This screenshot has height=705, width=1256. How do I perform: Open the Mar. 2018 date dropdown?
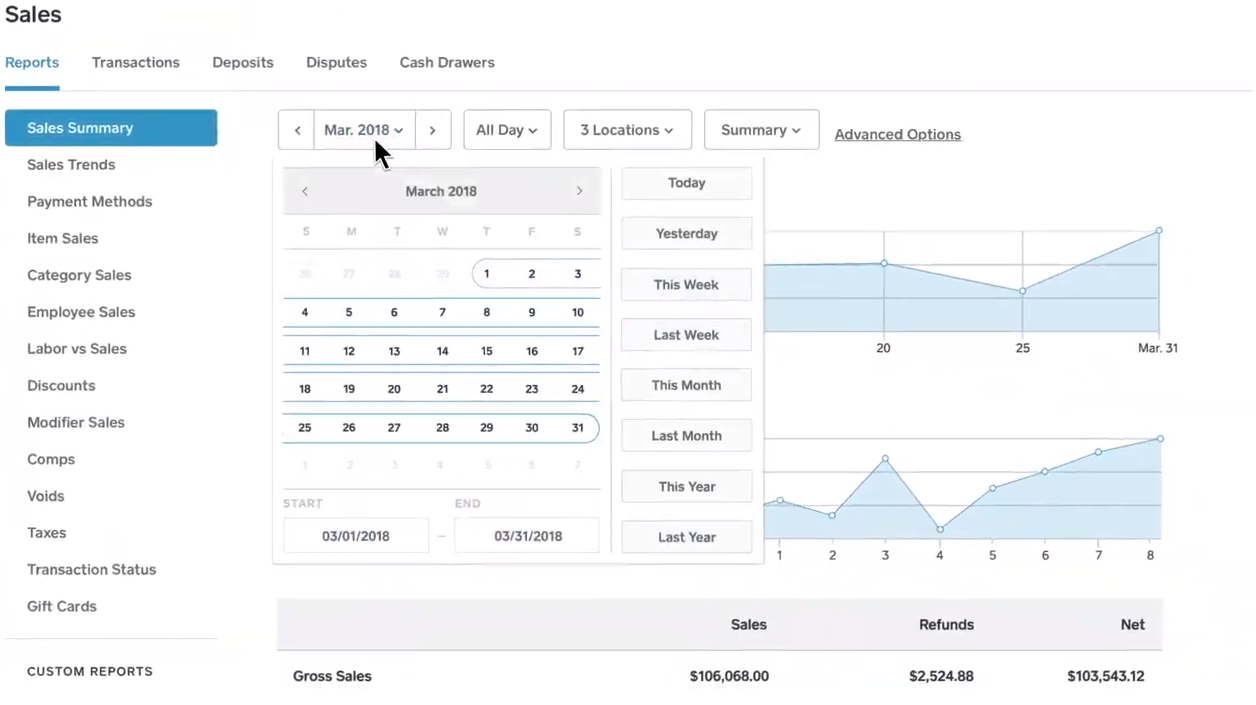363,129
